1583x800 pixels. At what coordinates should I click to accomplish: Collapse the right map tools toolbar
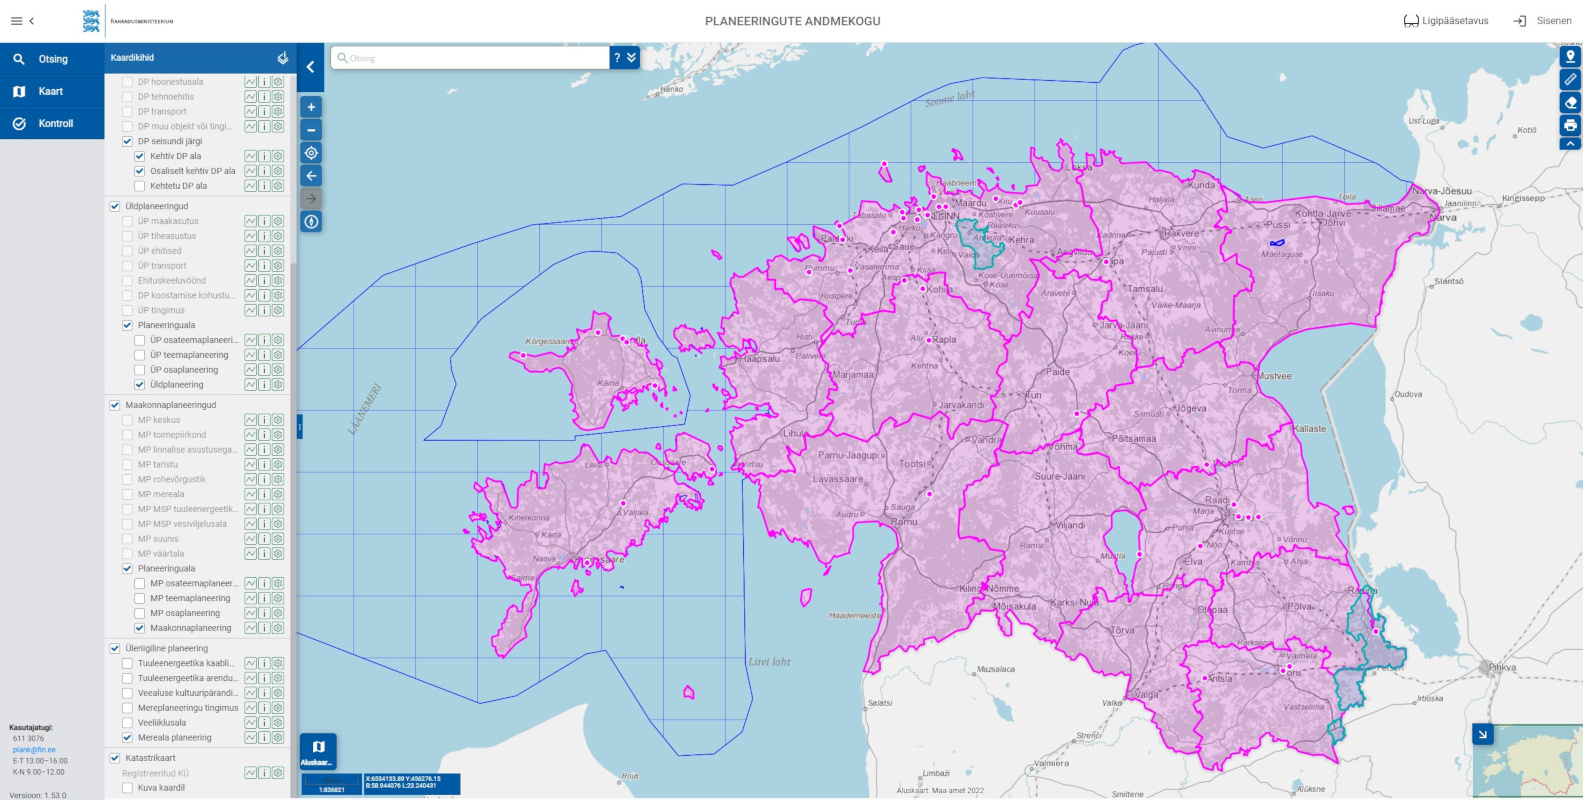(1570, 144)
